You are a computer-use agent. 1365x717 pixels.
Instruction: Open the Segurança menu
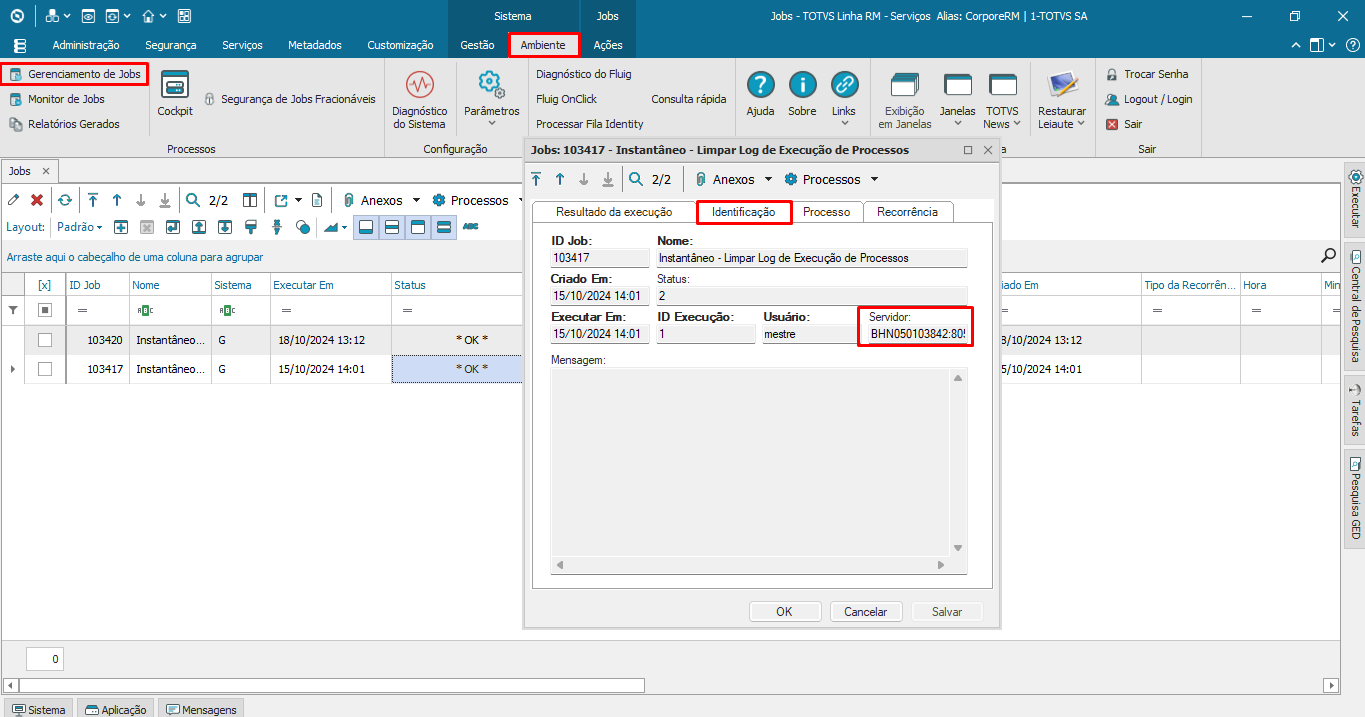click(170, 45)
